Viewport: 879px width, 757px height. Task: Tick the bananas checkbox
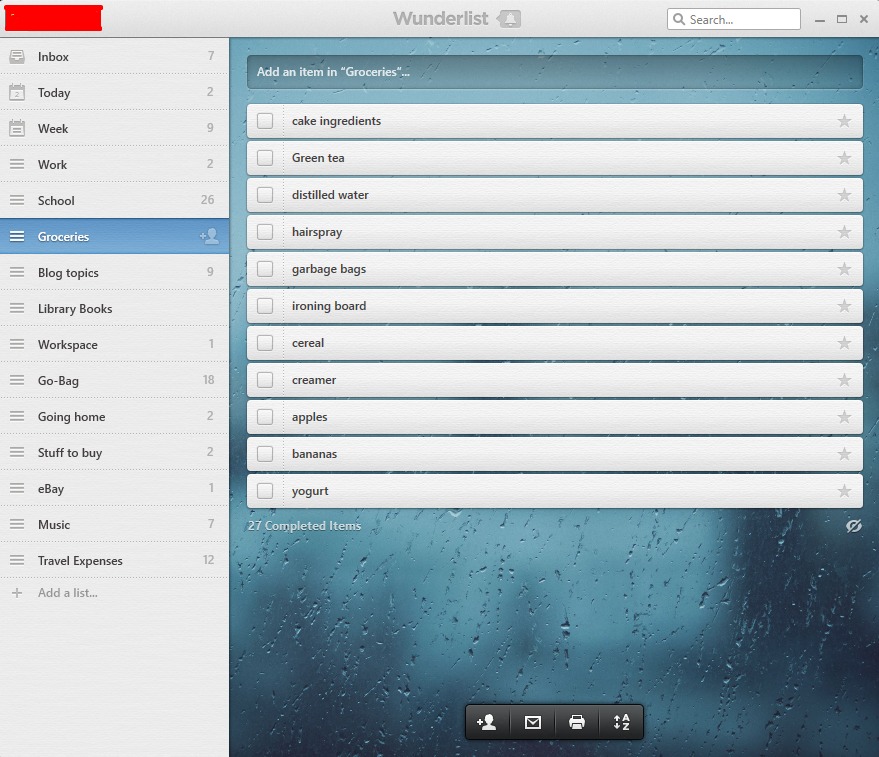(x=265, y=454)
